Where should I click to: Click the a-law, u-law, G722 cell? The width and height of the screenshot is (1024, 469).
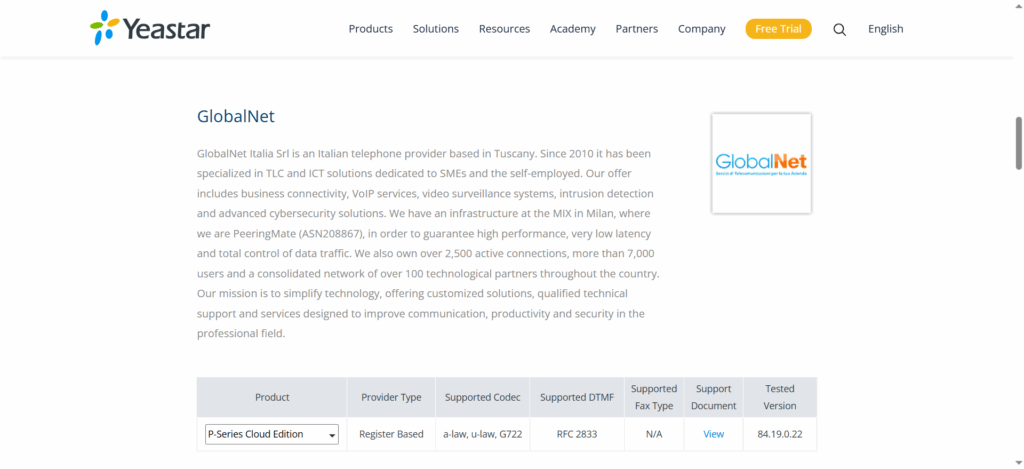tap(483, 434)
